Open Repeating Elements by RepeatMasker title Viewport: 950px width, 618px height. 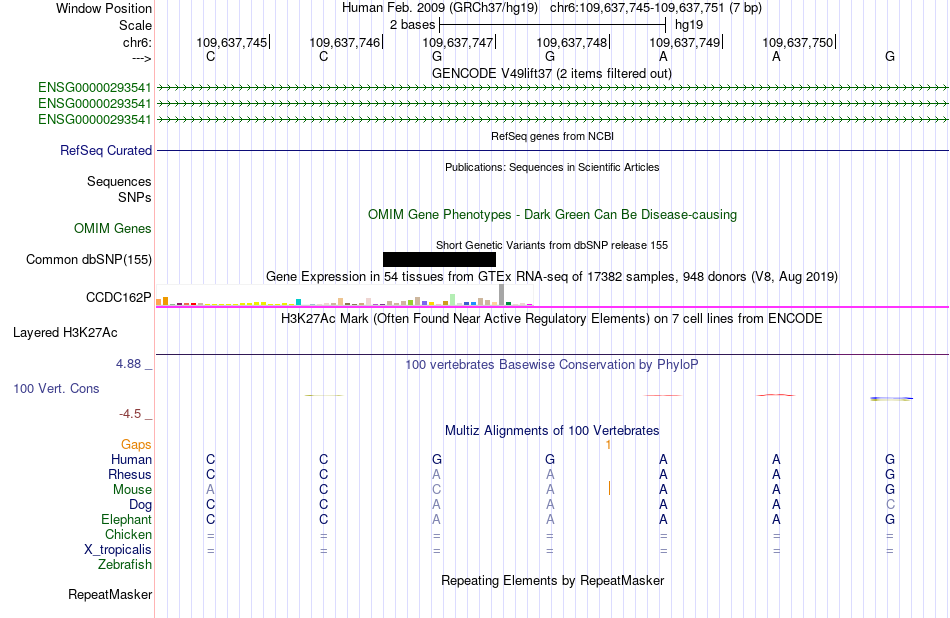552,580
